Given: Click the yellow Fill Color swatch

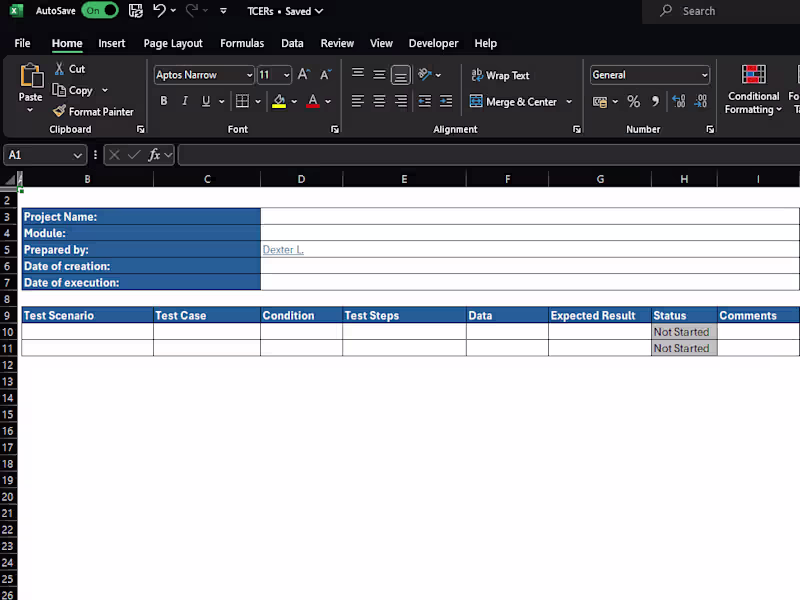Looking at the screenshot, I should click(x=281, y=102).
